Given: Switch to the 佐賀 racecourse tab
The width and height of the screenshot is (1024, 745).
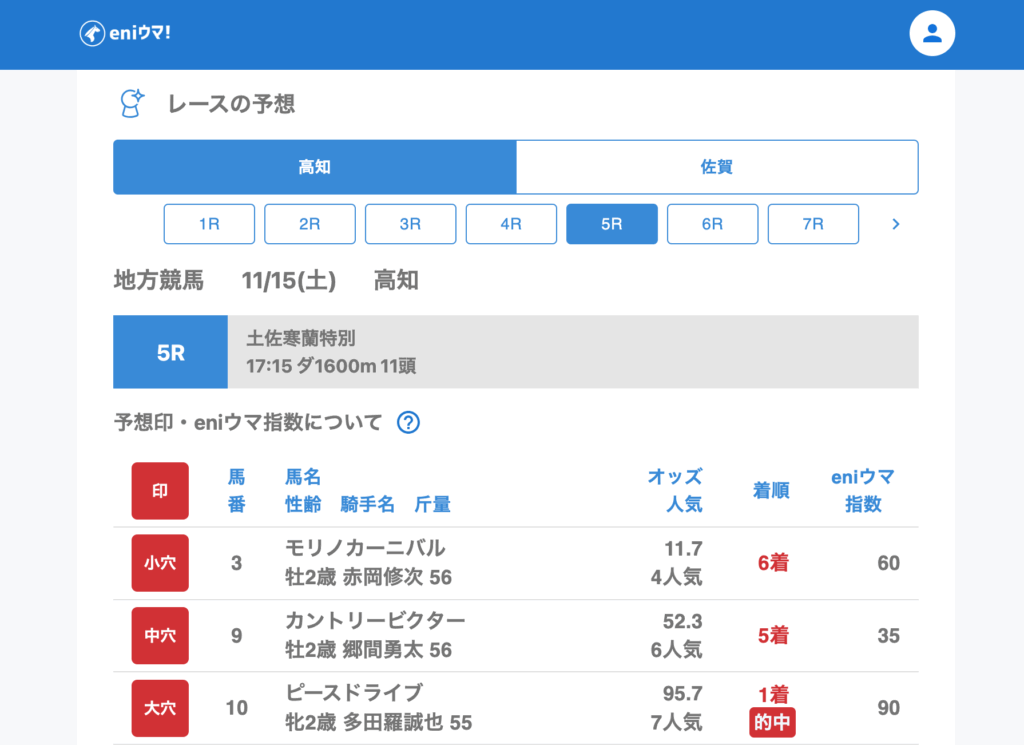Looking at the screenshot, I should pyautogui.click(x=717, y=167).
